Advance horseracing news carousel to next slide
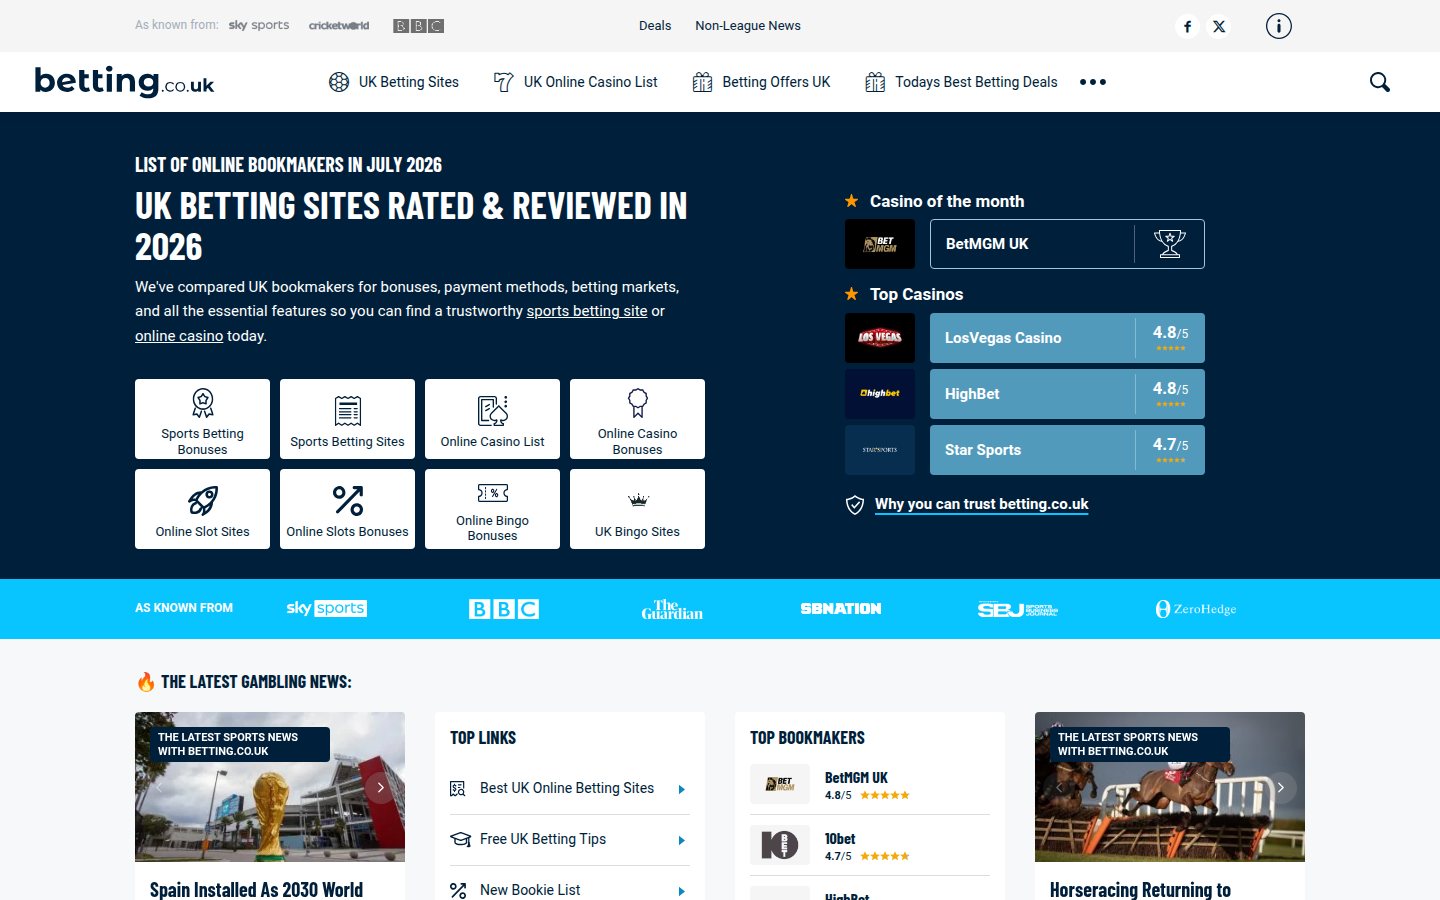The height and width of the screenshot is (900, 1440). 1280,787
